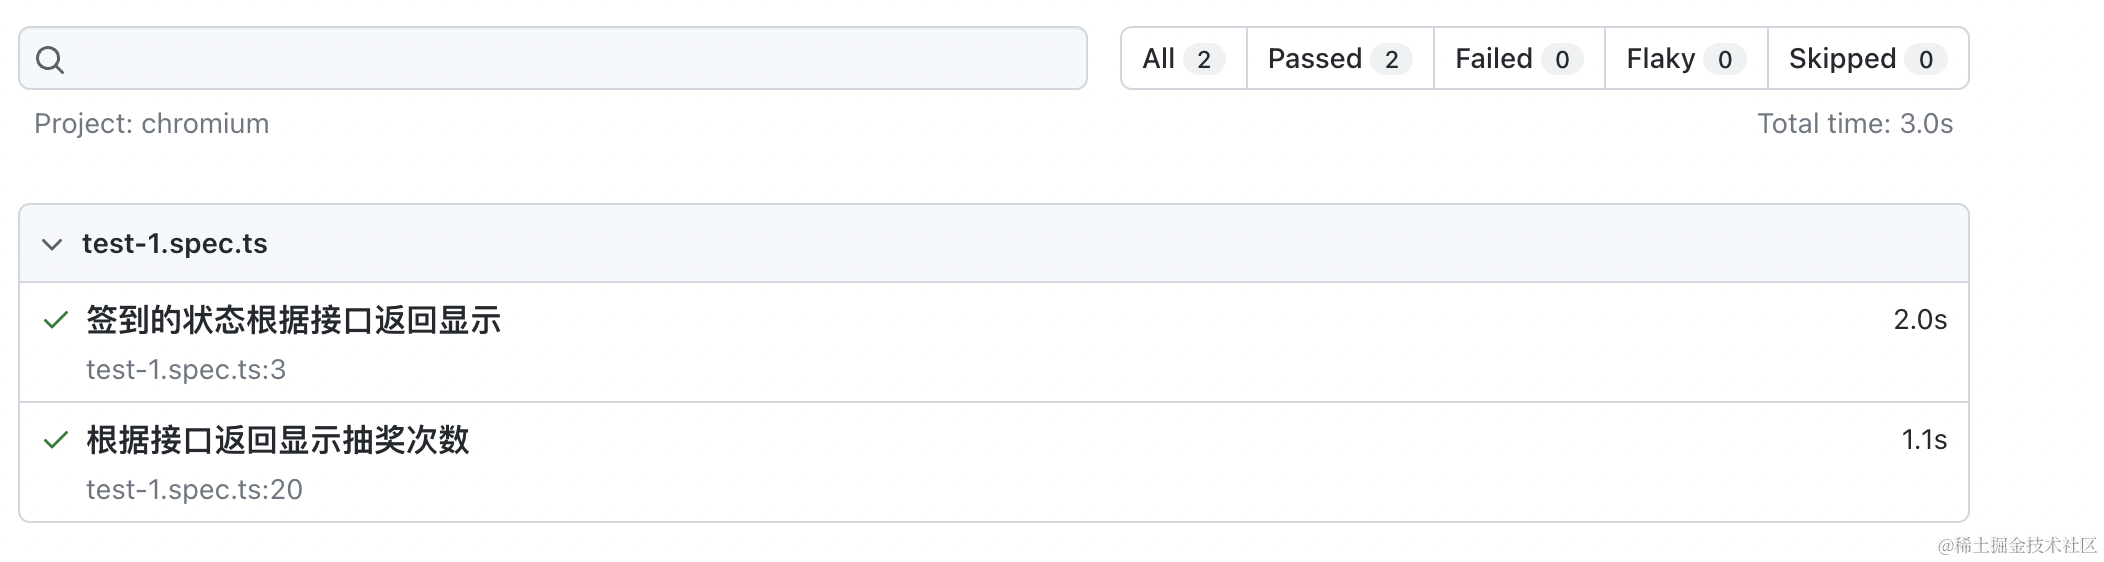2104x562 pixels.
Task: Focus the test search input field
Action: (553, 59)
